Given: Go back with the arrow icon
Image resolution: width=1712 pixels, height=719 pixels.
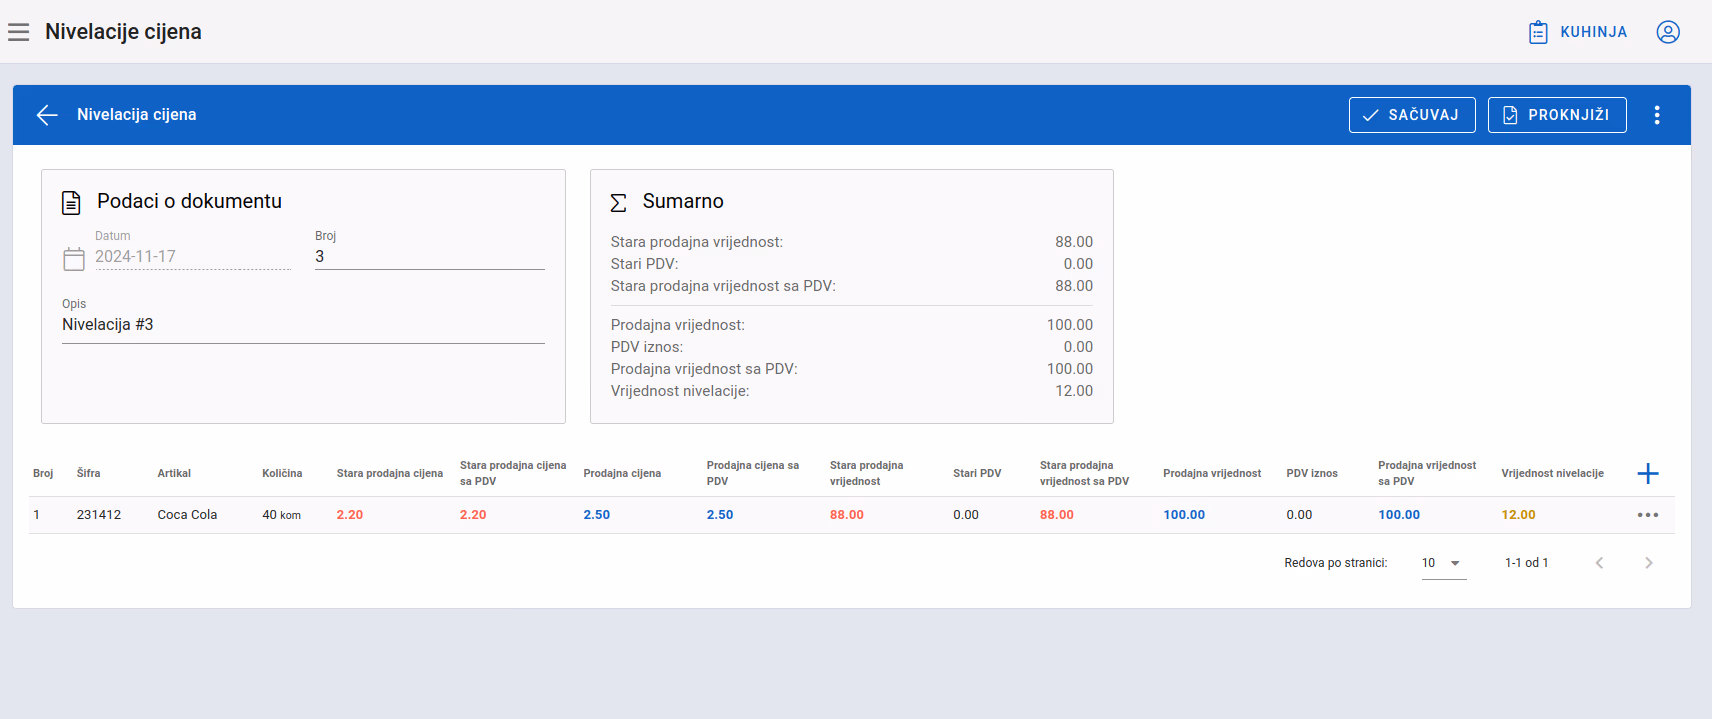Looking at the screenshot, I should (47, 115).
